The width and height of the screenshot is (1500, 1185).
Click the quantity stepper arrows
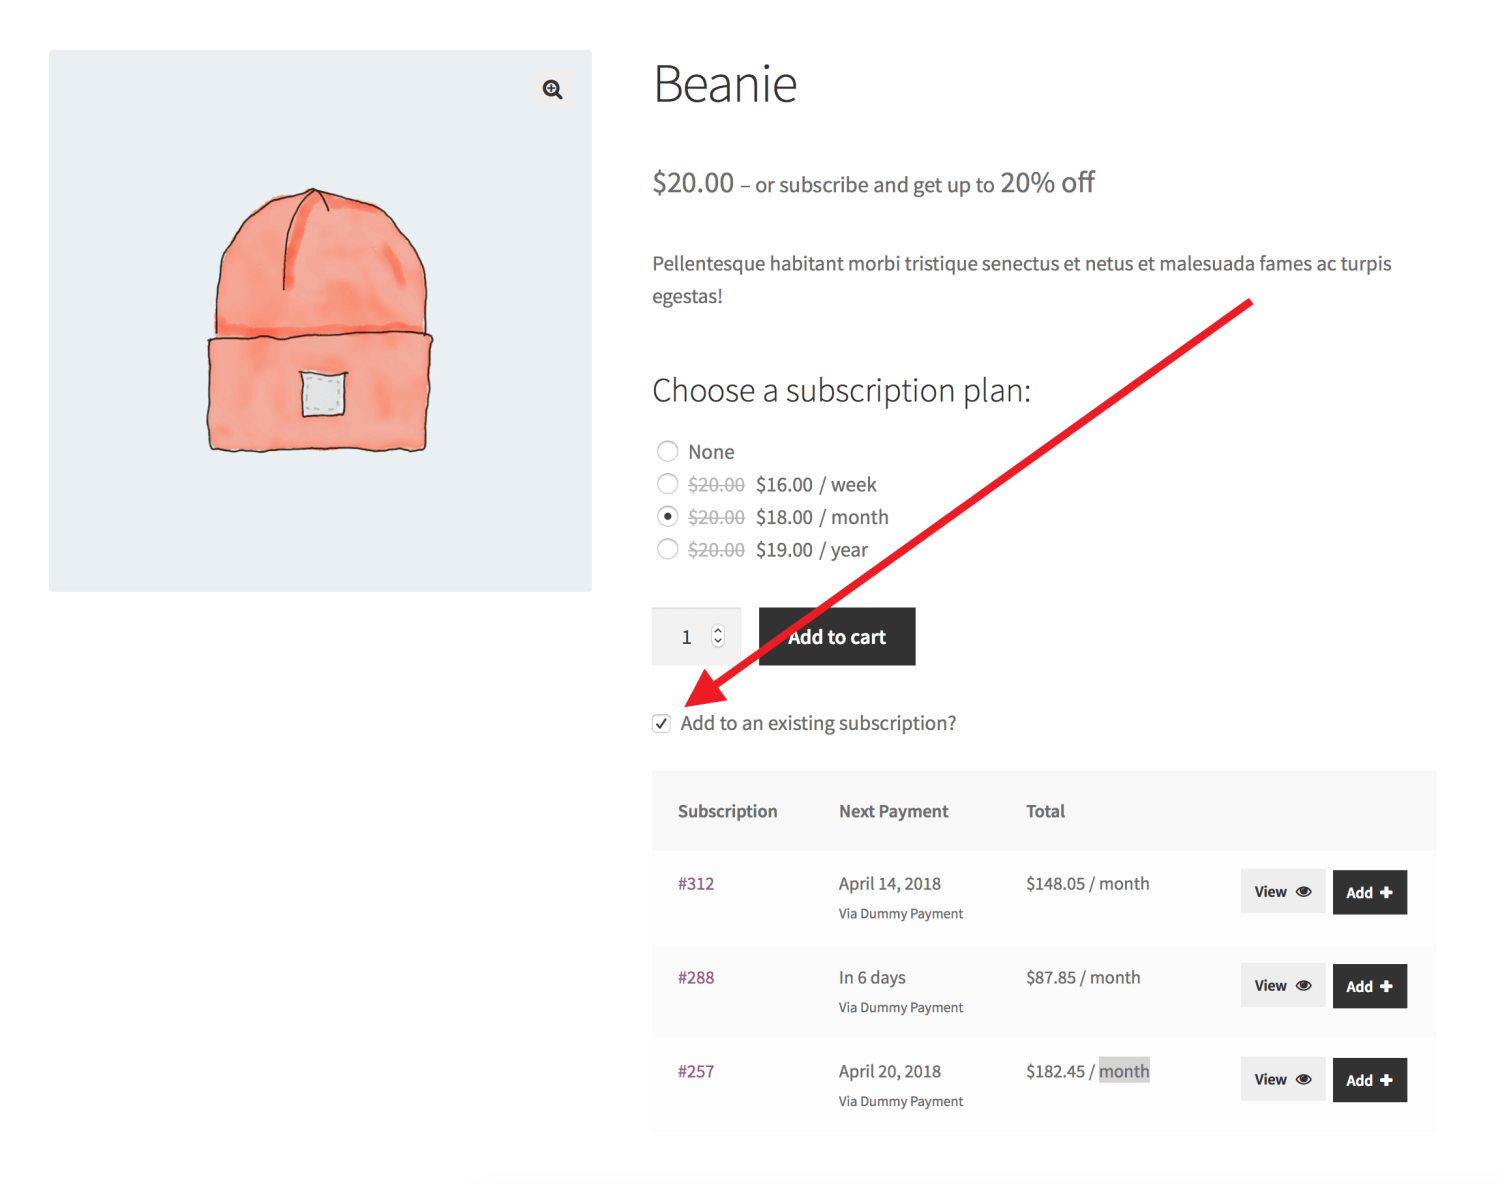pyautogui.click(x=718, y=636)
